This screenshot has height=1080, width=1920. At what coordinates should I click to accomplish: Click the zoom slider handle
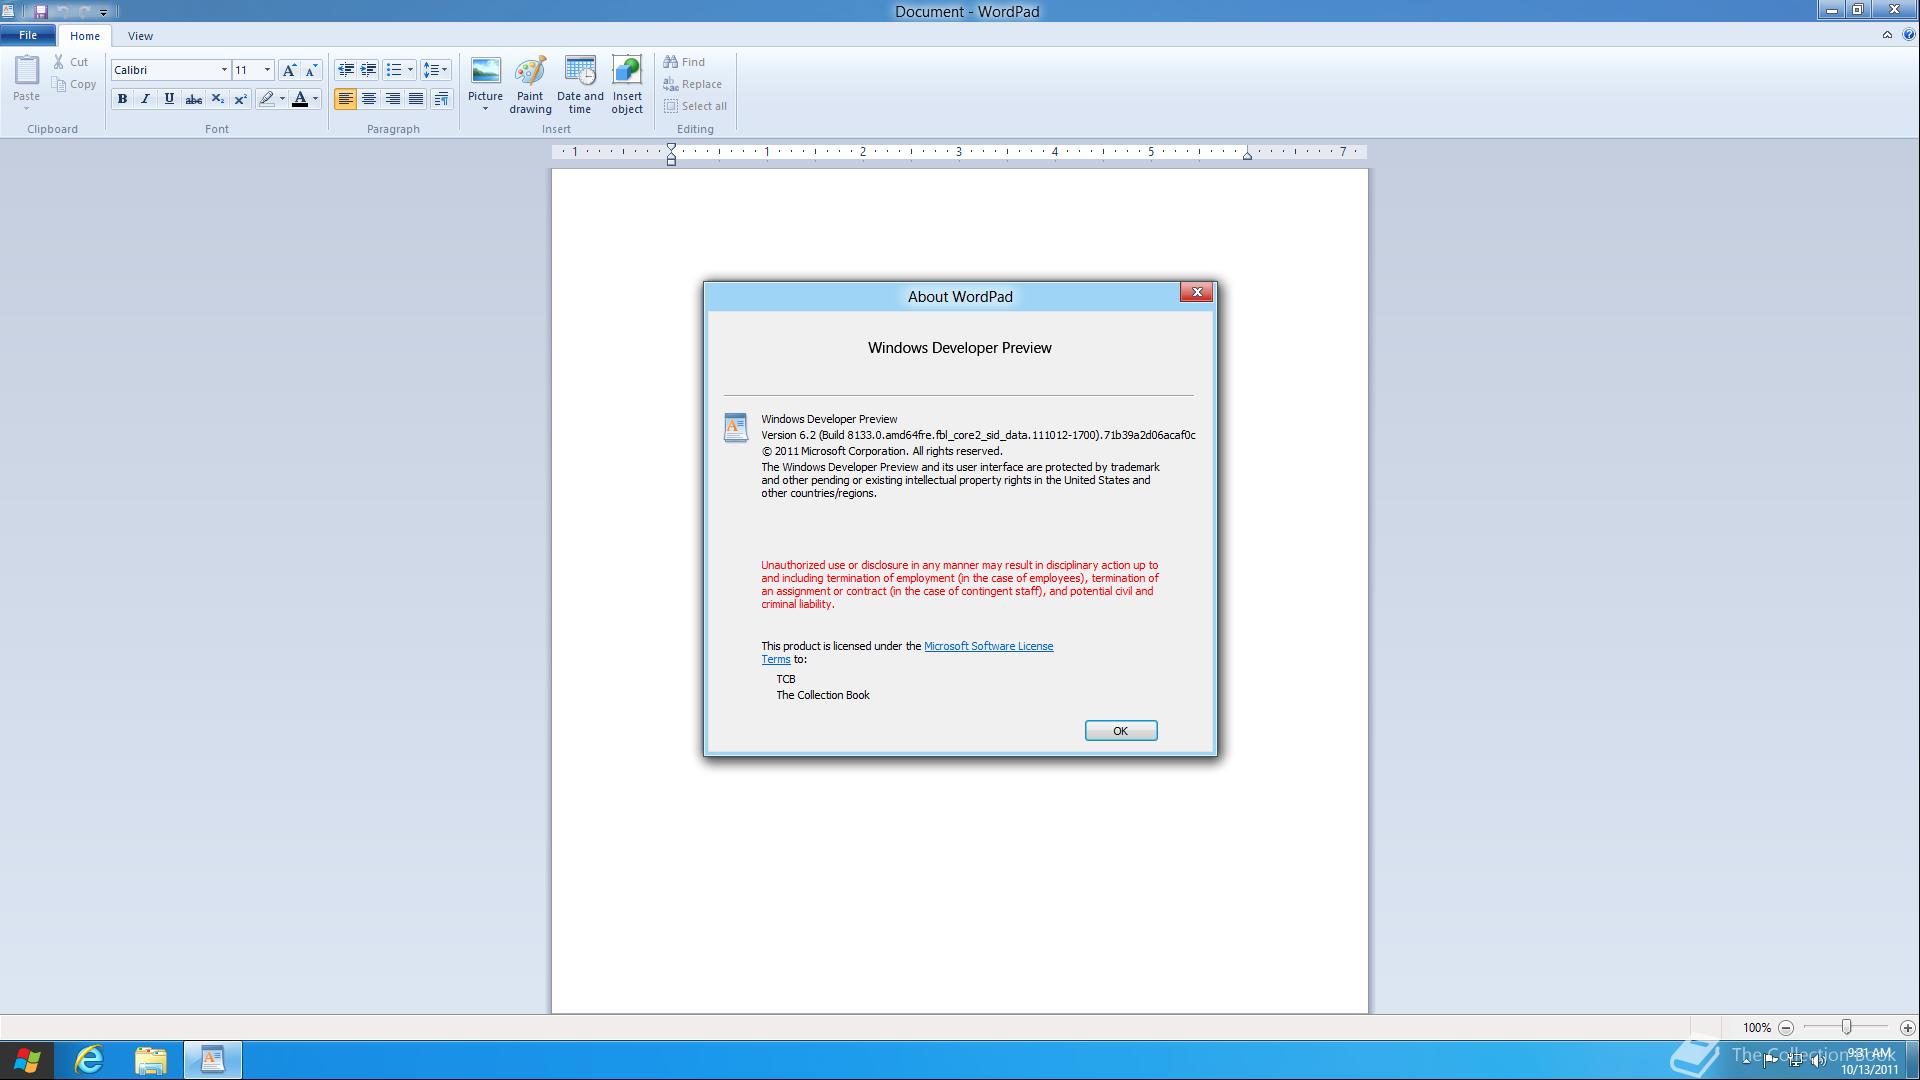[1846, 1027]
